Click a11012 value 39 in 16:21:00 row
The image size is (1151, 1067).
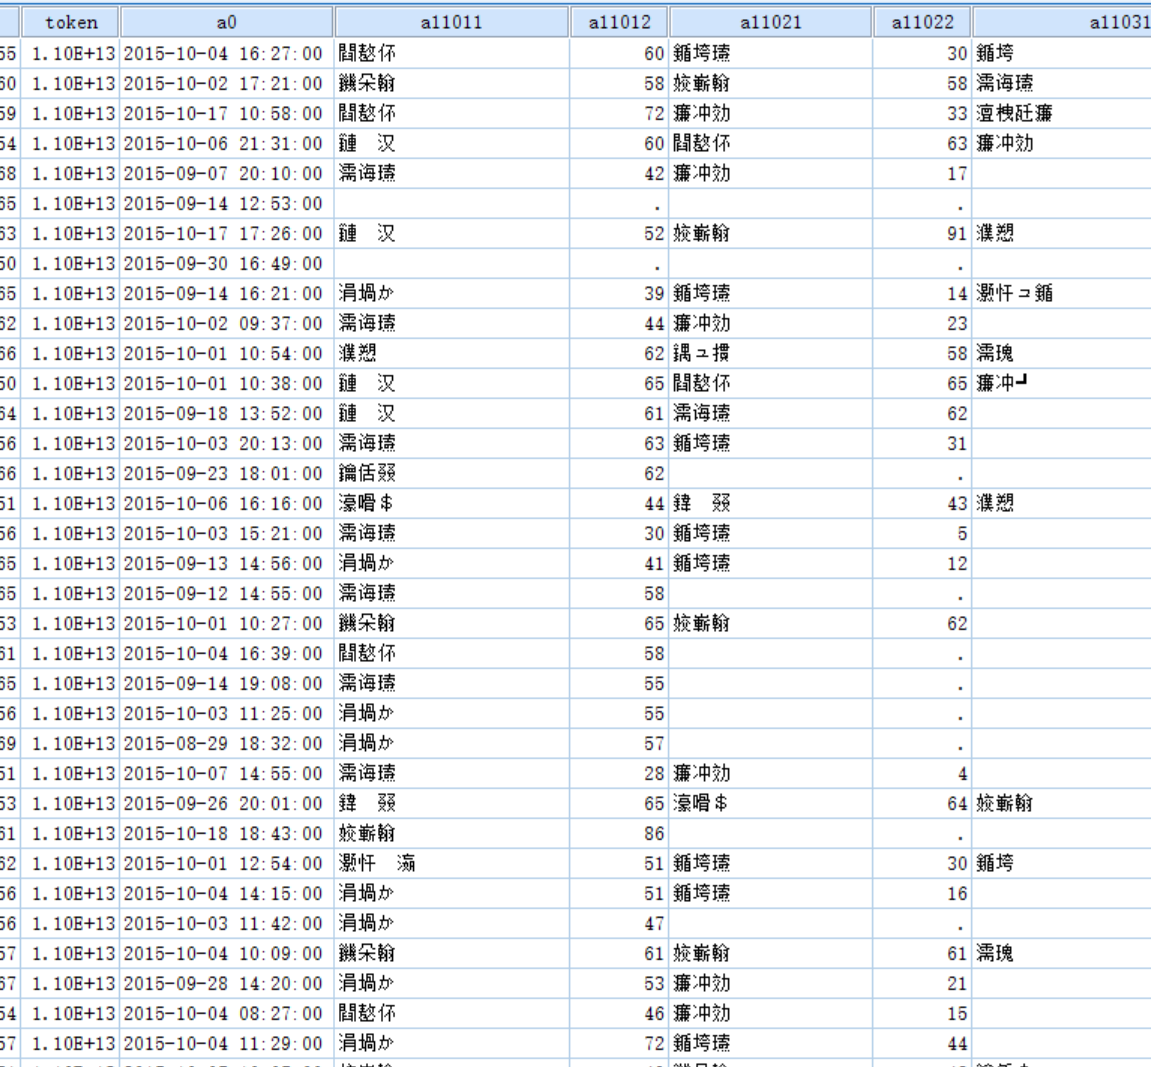click(654, 294)
